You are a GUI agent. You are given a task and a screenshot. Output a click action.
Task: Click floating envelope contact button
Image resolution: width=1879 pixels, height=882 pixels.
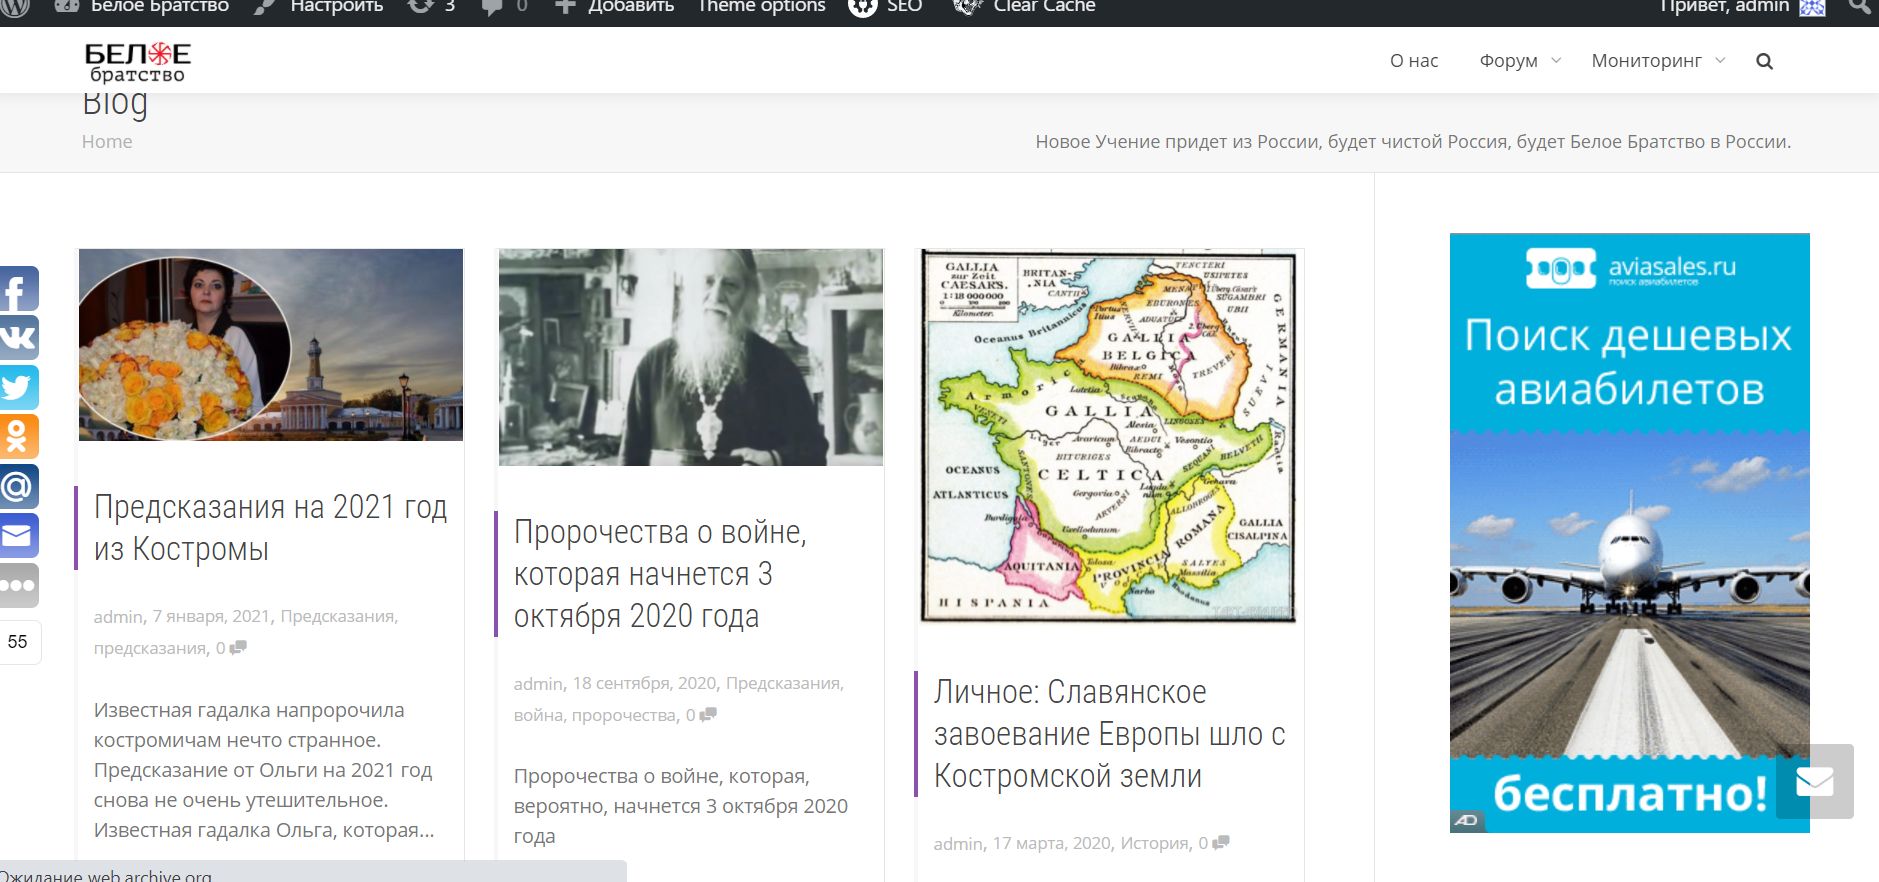click(1814, 781)
